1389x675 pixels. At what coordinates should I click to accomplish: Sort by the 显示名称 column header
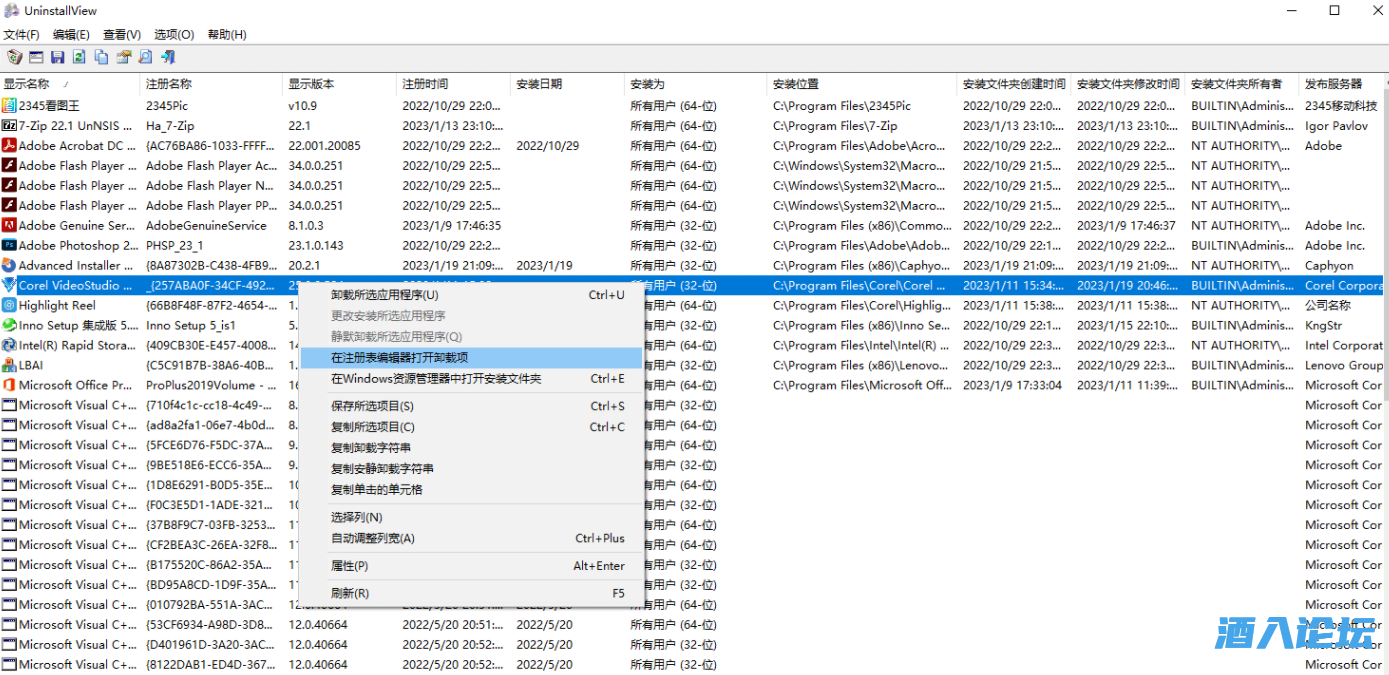(x=27, y=84)
